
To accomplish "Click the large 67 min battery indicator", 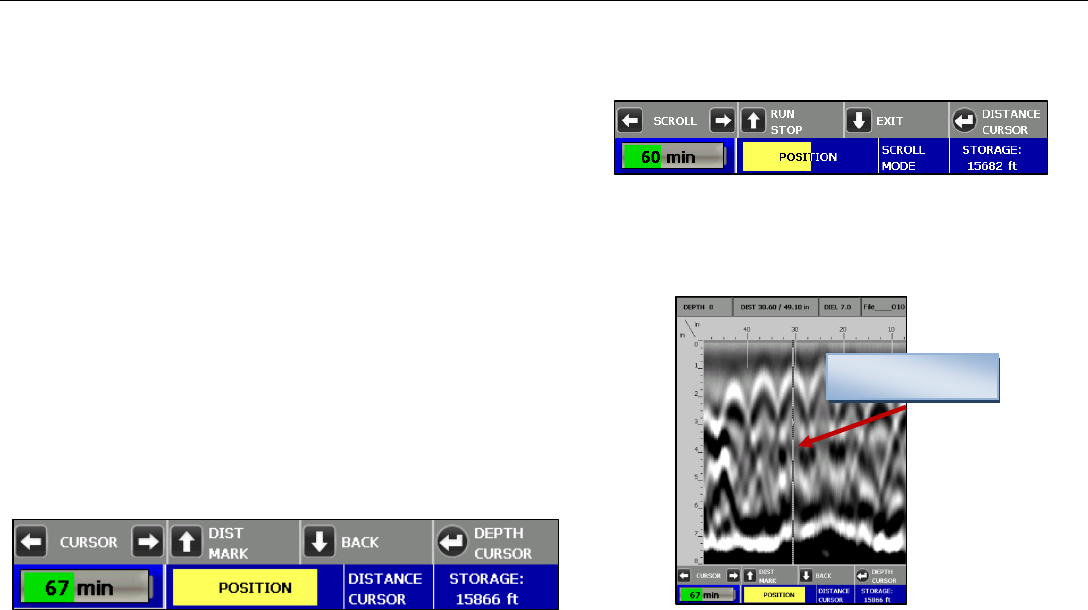I will (87, 587).
